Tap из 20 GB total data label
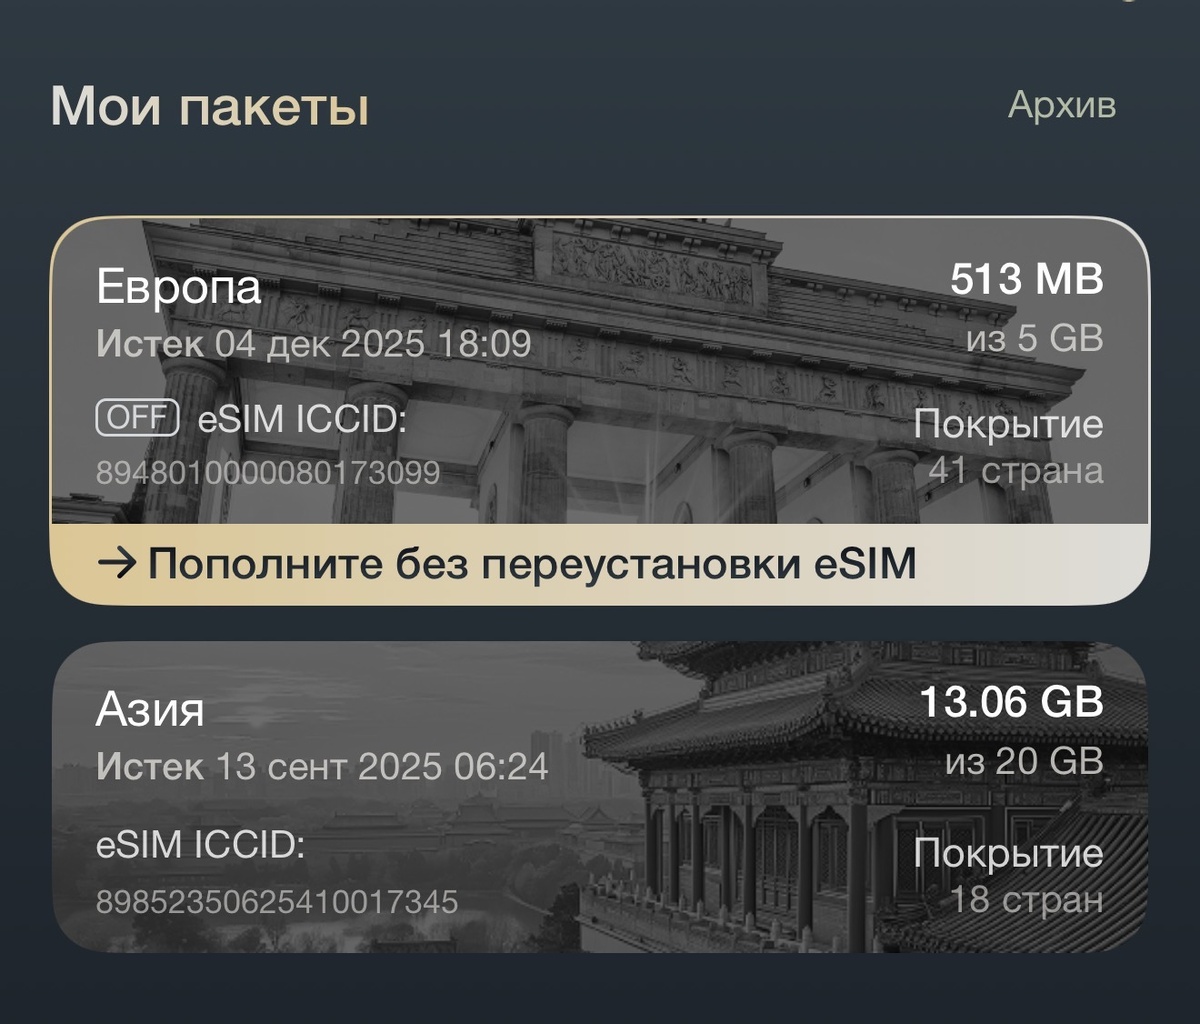This screenshot has width=1200, height=1024. click(1026, 762)
